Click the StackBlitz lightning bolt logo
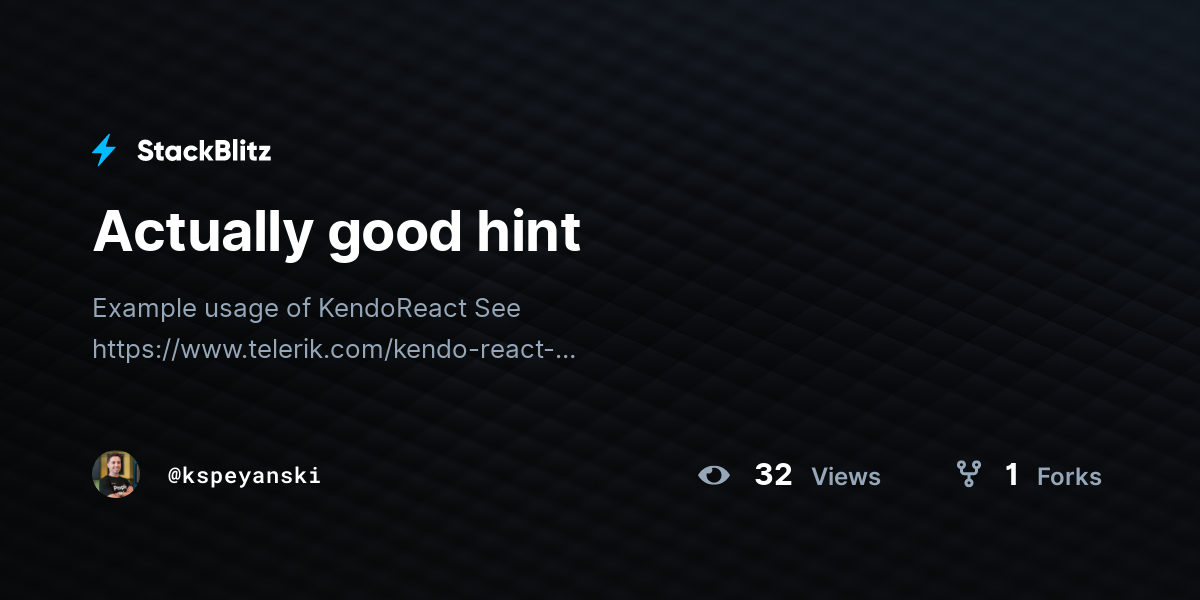This screenshot has width=1200, height=600. [104, 151]
